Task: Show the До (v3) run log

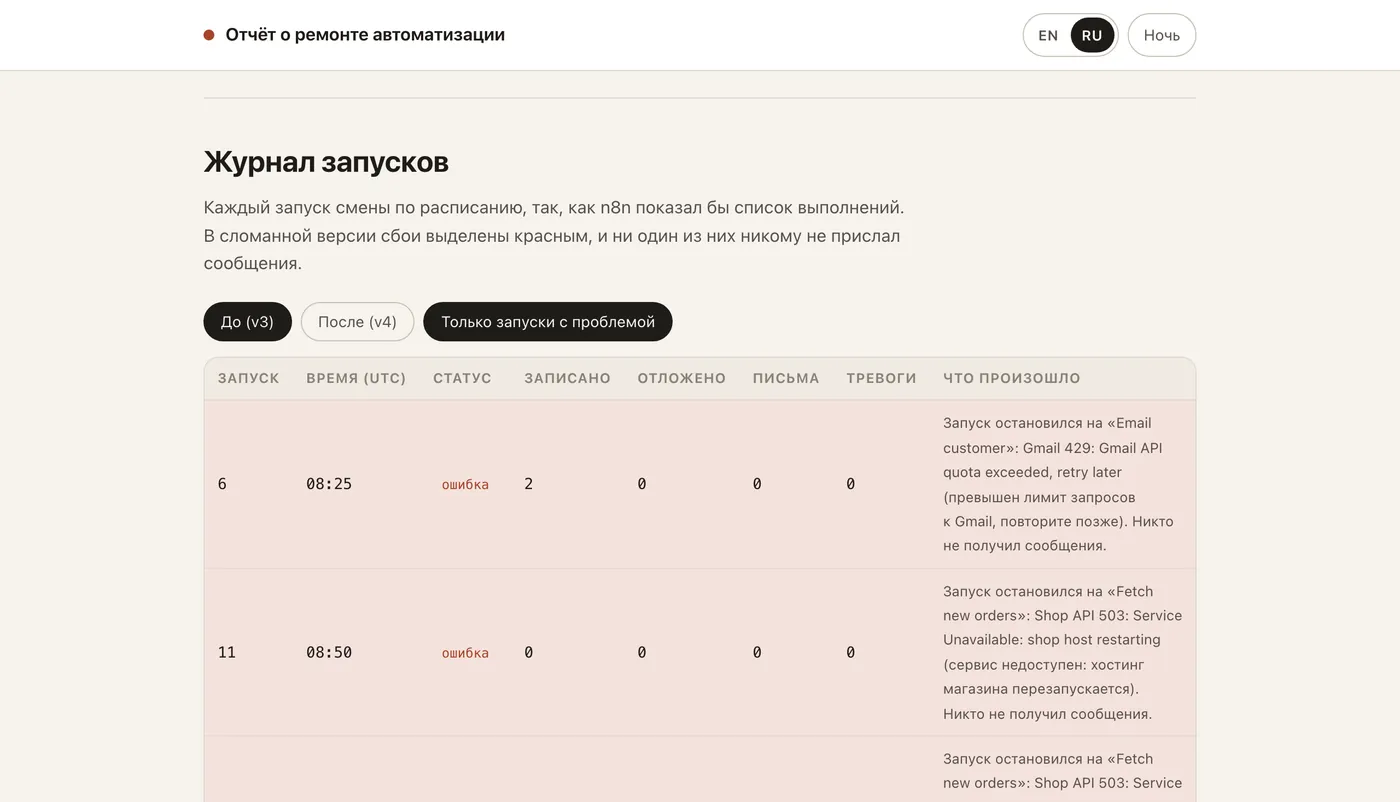Action: (x=247, y=322)
